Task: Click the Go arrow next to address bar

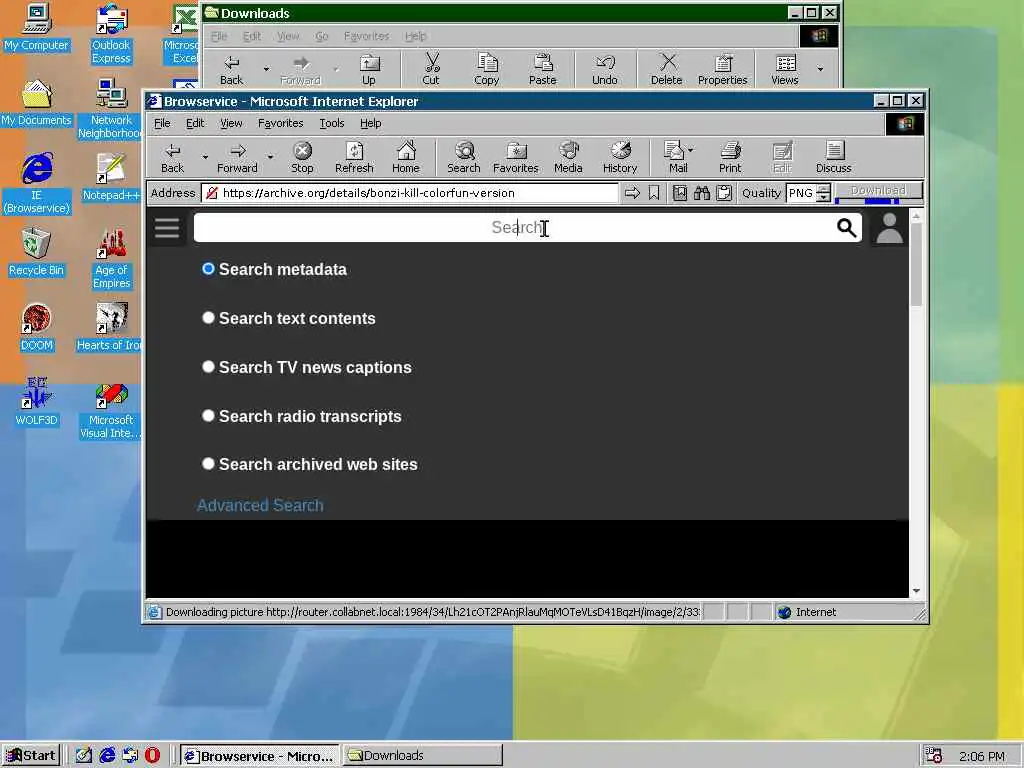Action: [632, 193]
